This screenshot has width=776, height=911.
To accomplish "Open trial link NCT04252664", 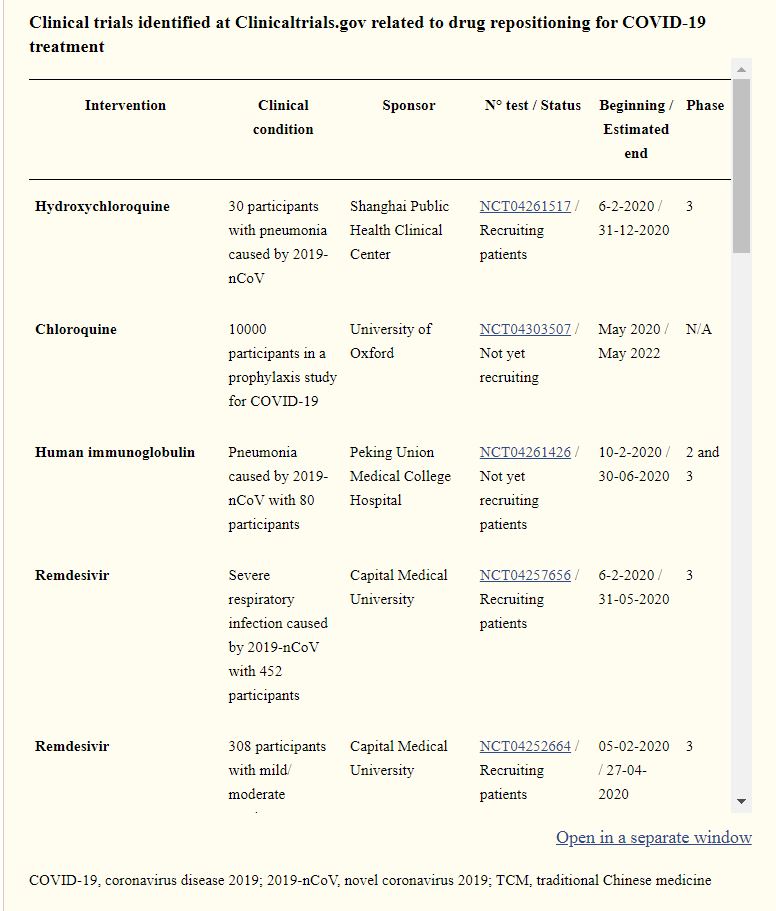I will tap(525, 747).
